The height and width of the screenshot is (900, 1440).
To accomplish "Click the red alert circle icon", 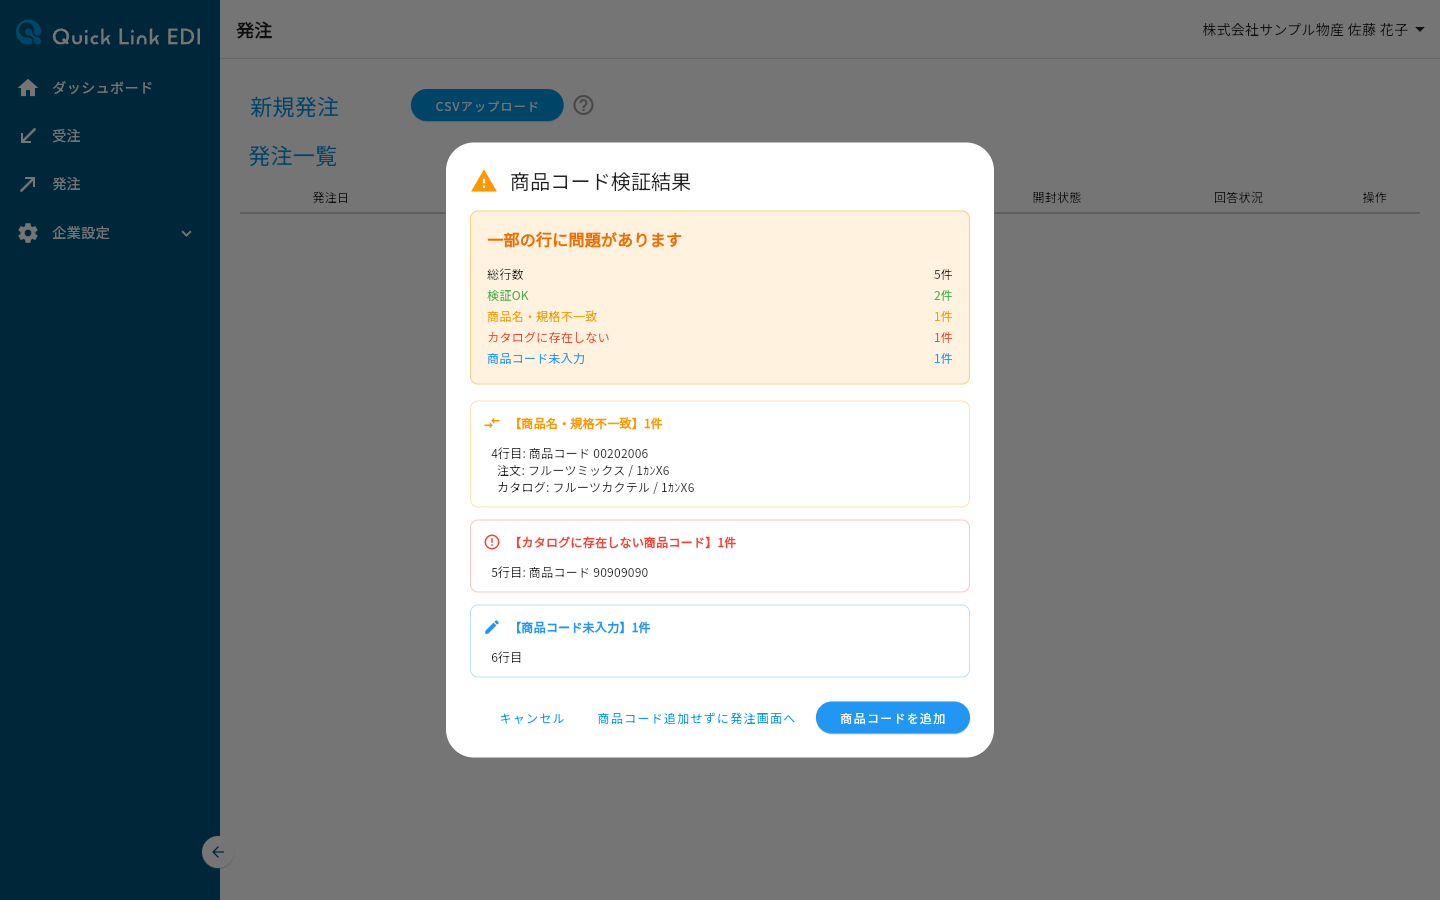I will coord(492,542).
